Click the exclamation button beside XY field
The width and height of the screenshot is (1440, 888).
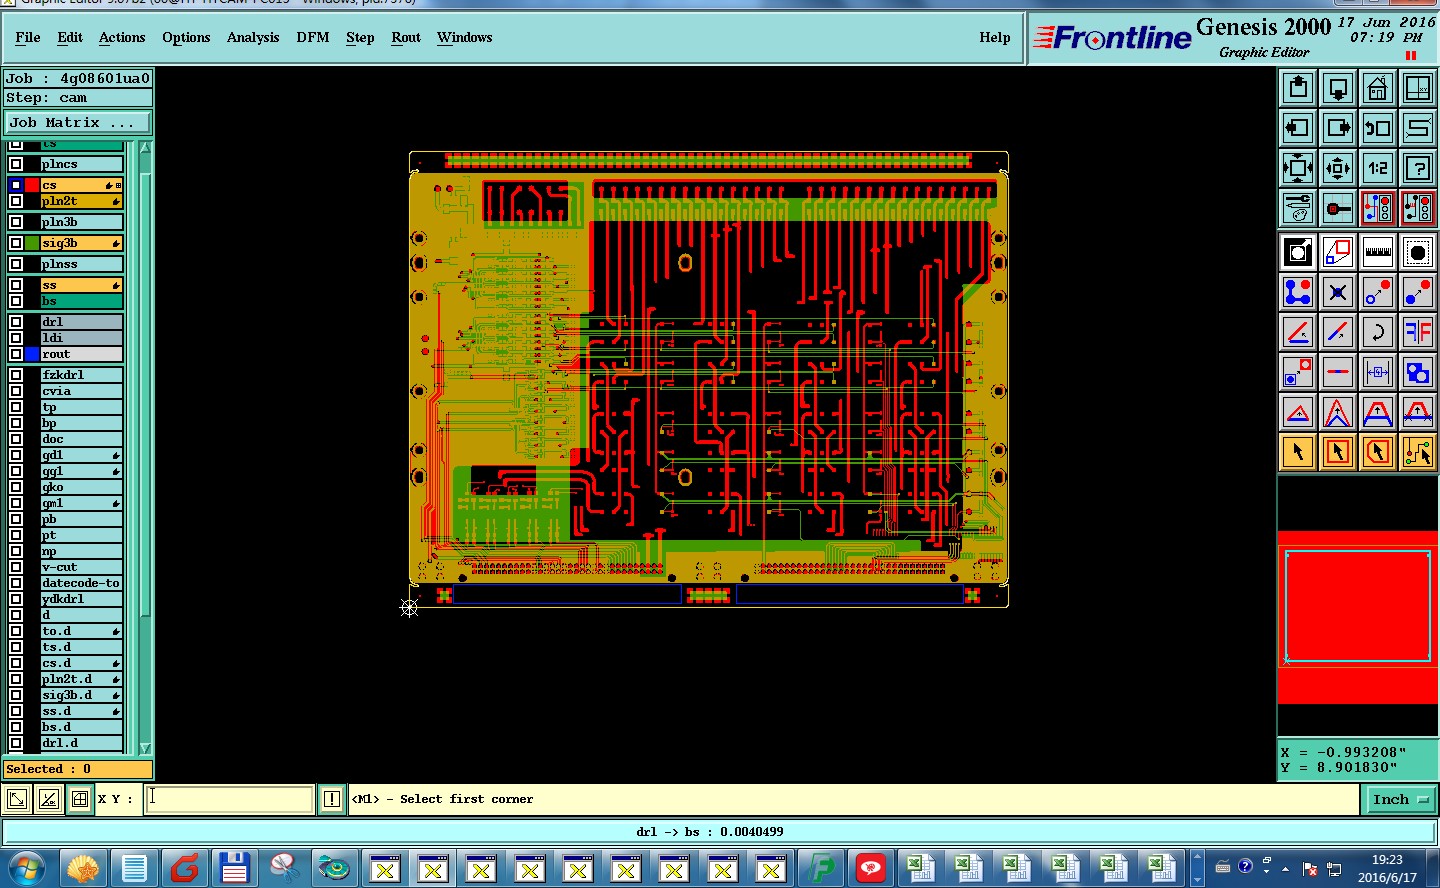[332, 799]
